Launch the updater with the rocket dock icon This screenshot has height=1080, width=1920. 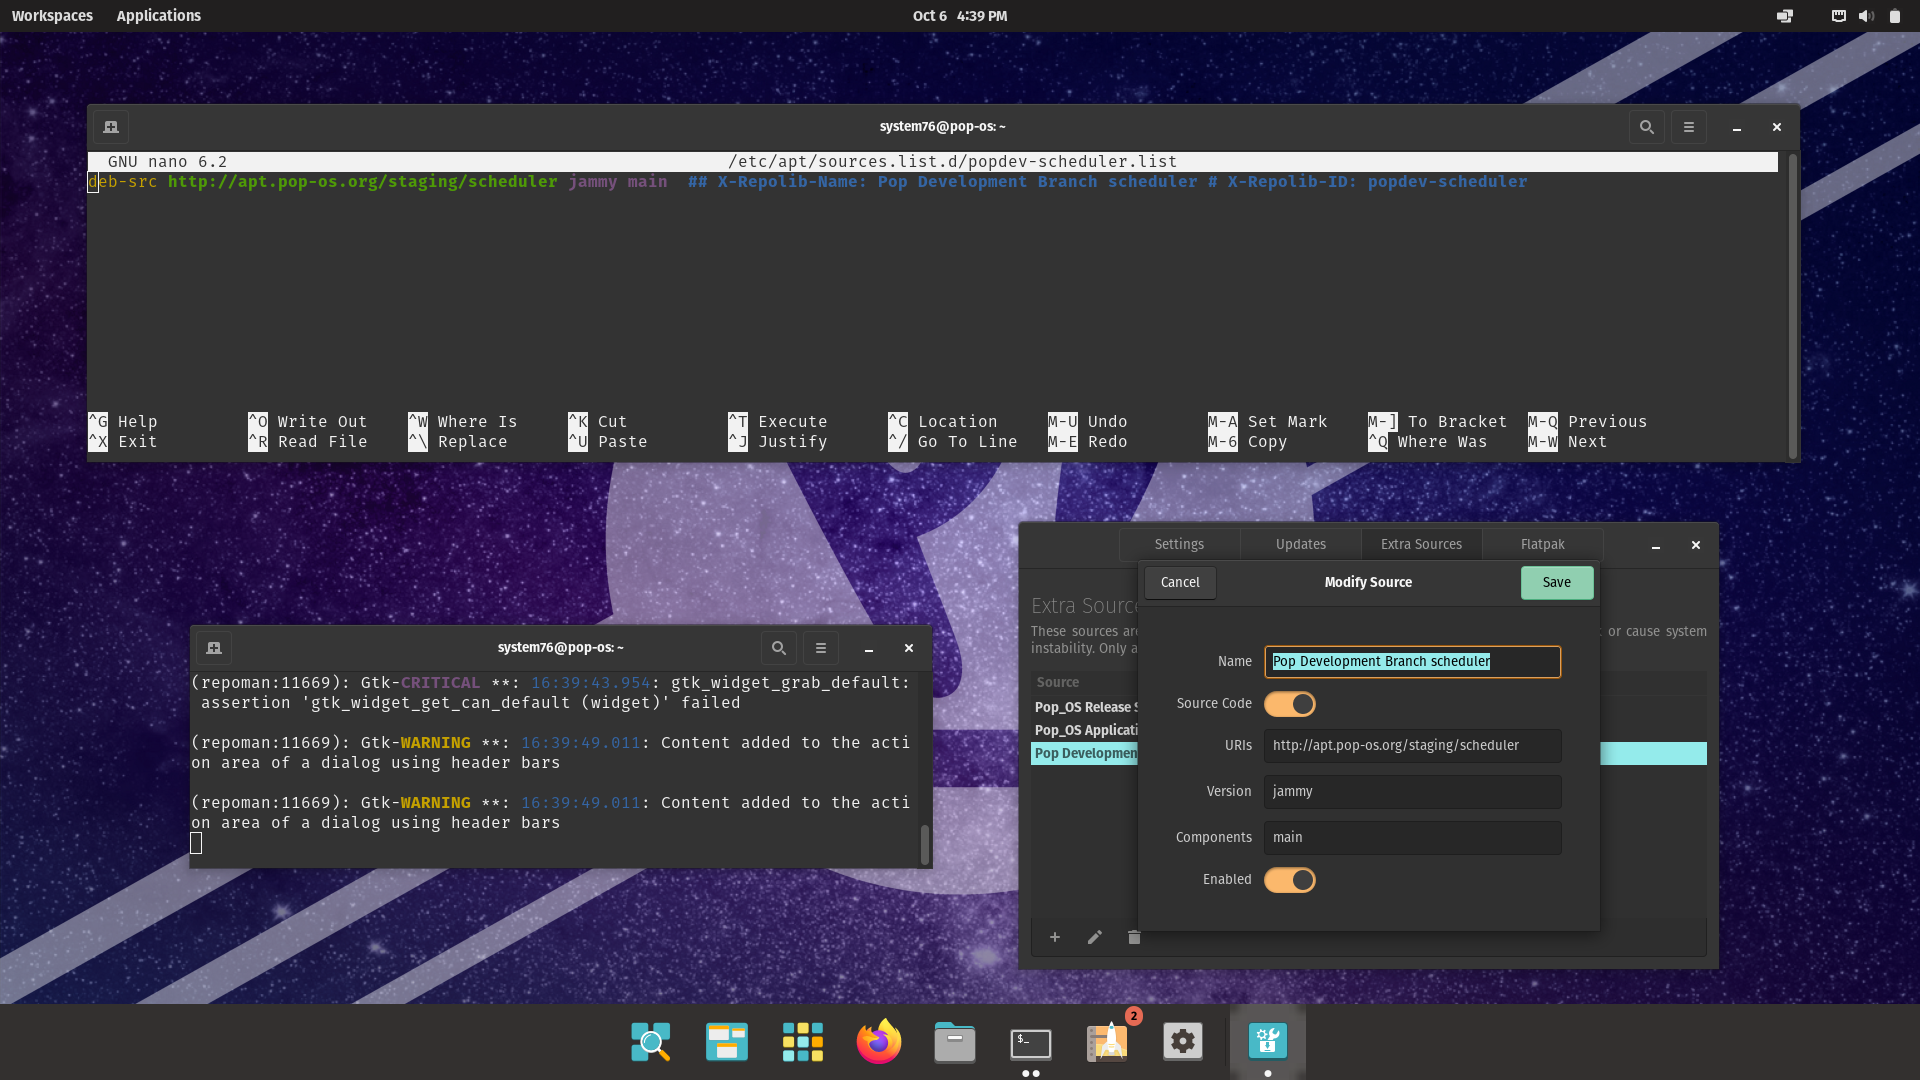(1106, 1041)
